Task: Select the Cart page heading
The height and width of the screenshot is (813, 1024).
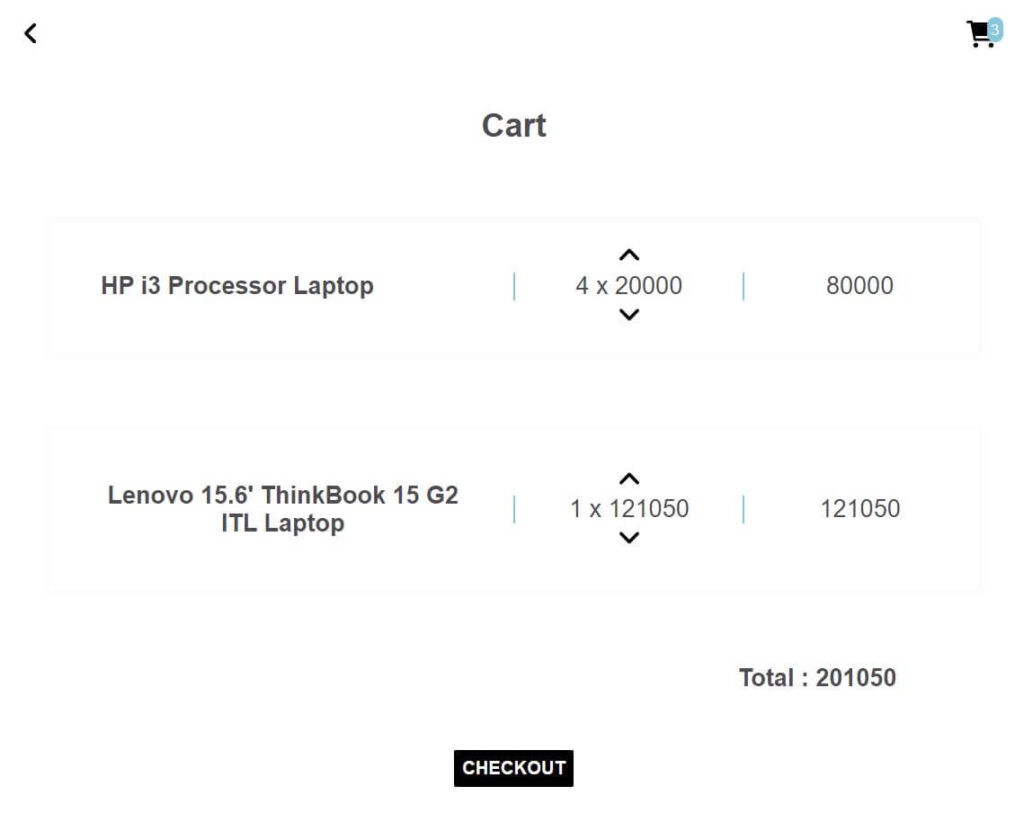Action: [x=513, y=125]
